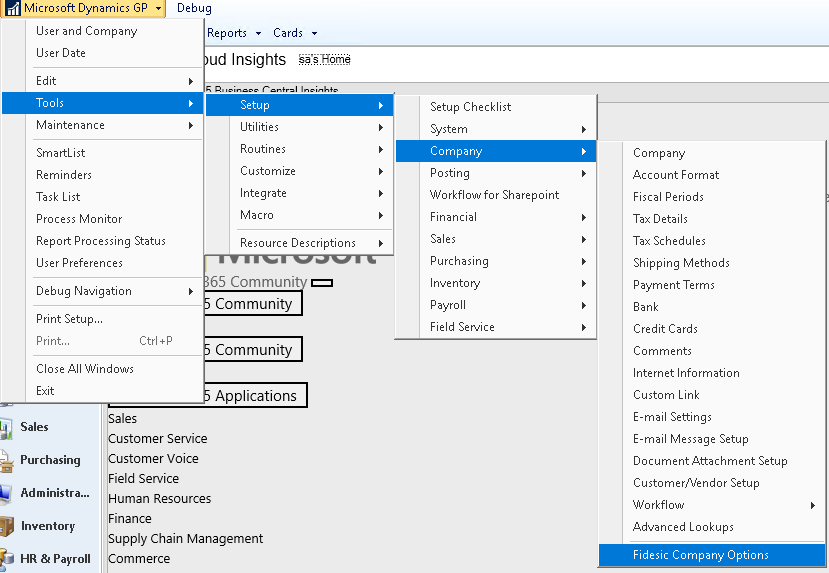Open Credit Cards setup

coord(712,329)
